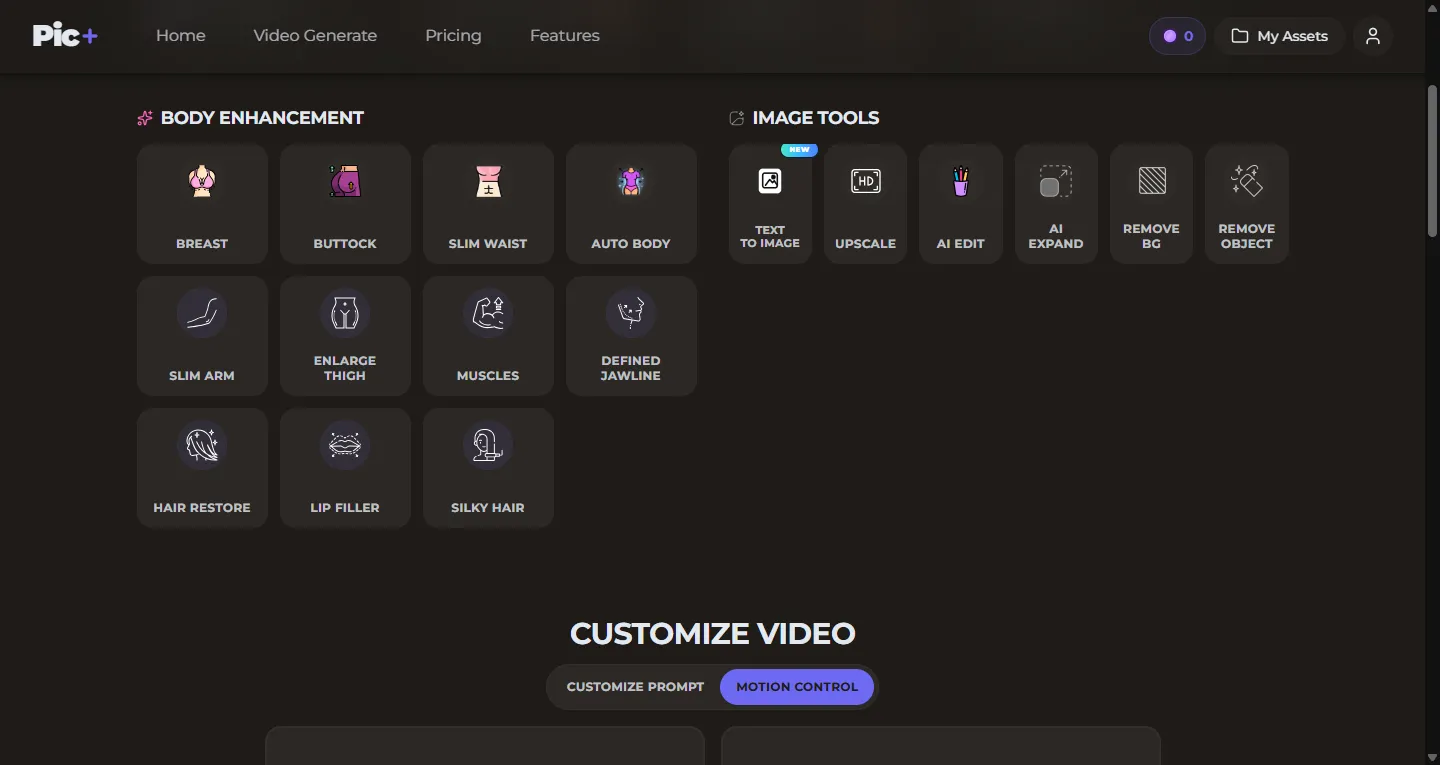The image size is (1440, 765).
Task: Select the Remove BG tool
Action: pos(1151,204)
